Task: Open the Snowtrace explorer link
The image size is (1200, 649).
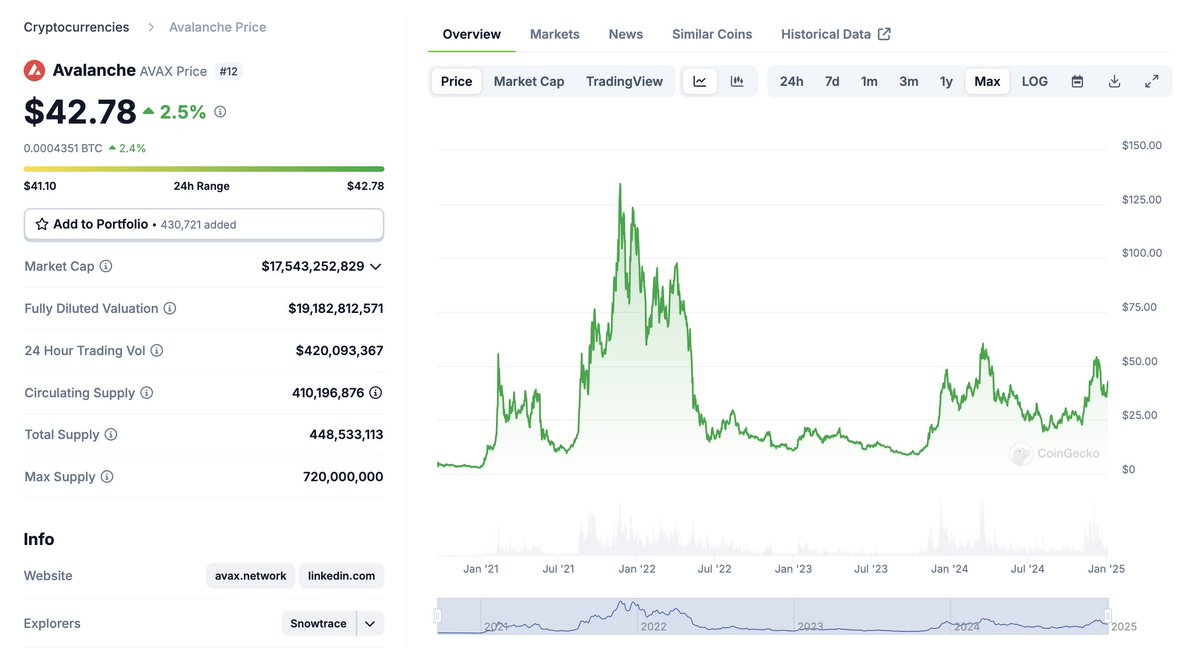Action: click(318, 624)
